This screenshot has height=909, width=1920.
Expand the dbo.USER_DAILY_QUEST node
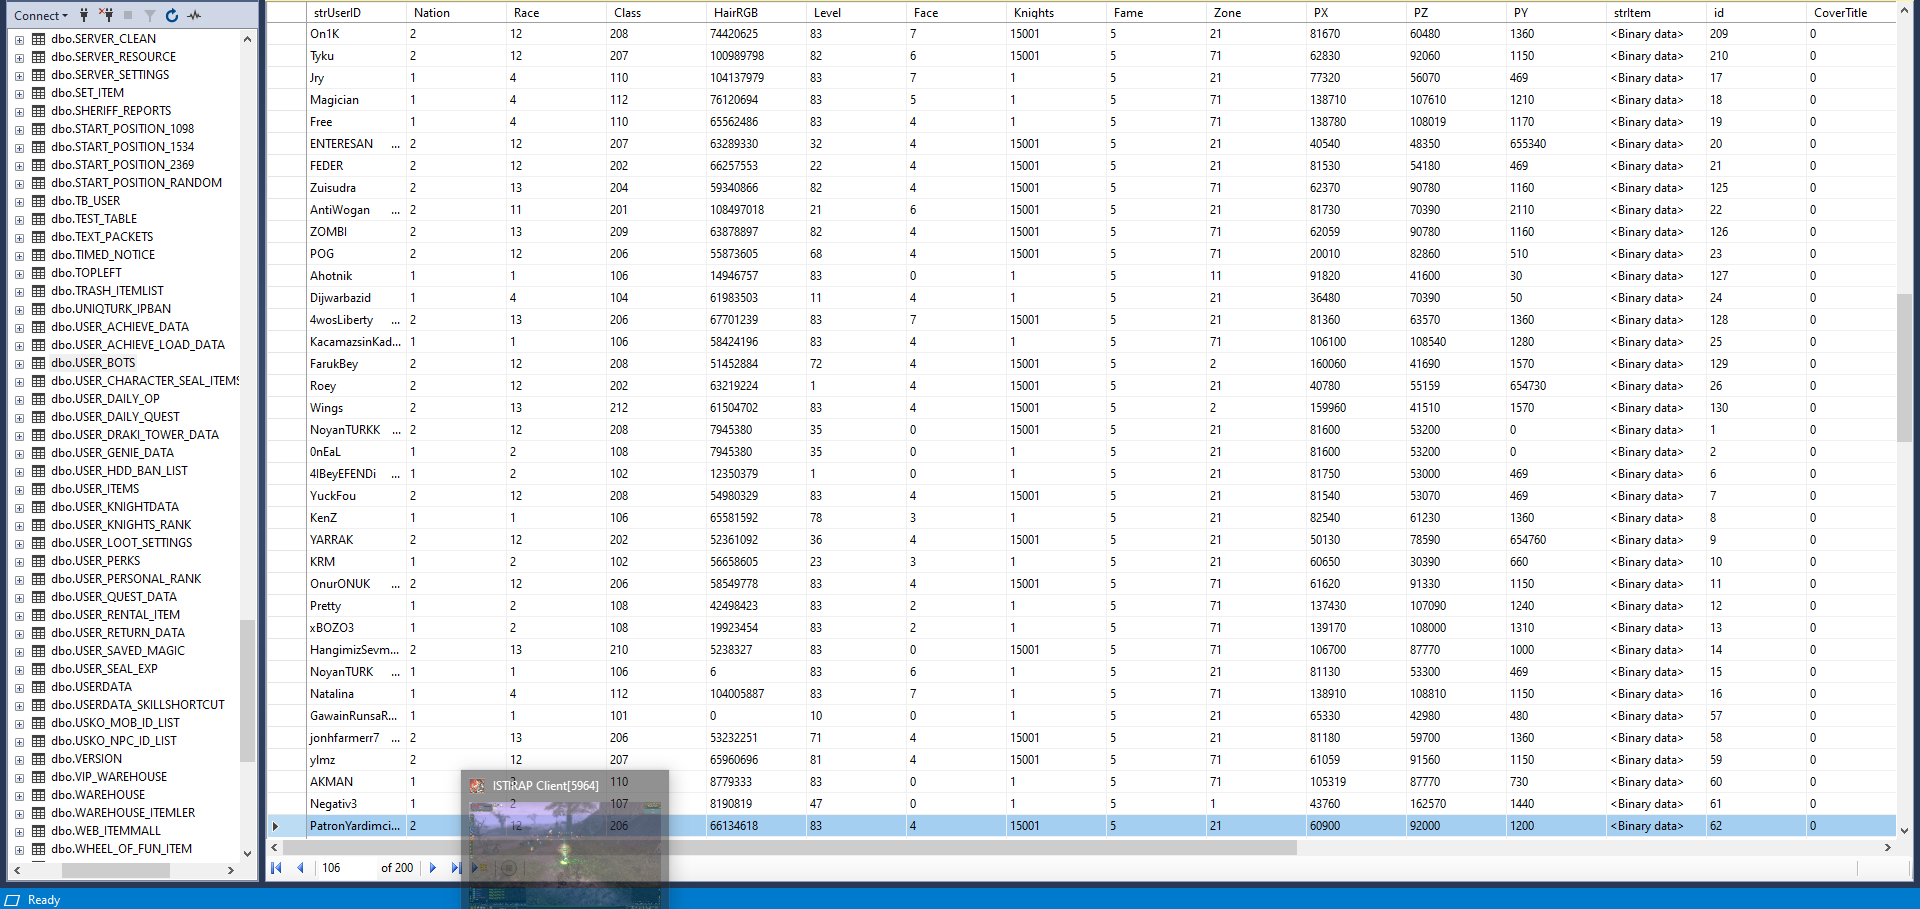(x=19, y=417)
